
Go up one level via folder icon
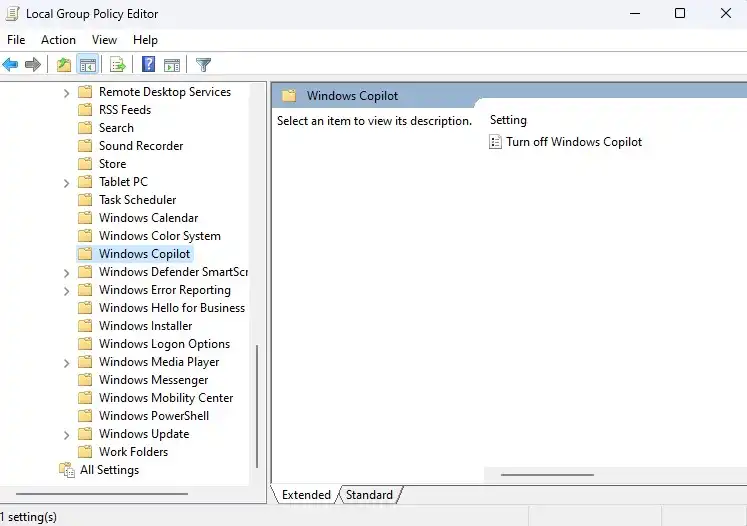pyautogui.click(x=63, y=64)
